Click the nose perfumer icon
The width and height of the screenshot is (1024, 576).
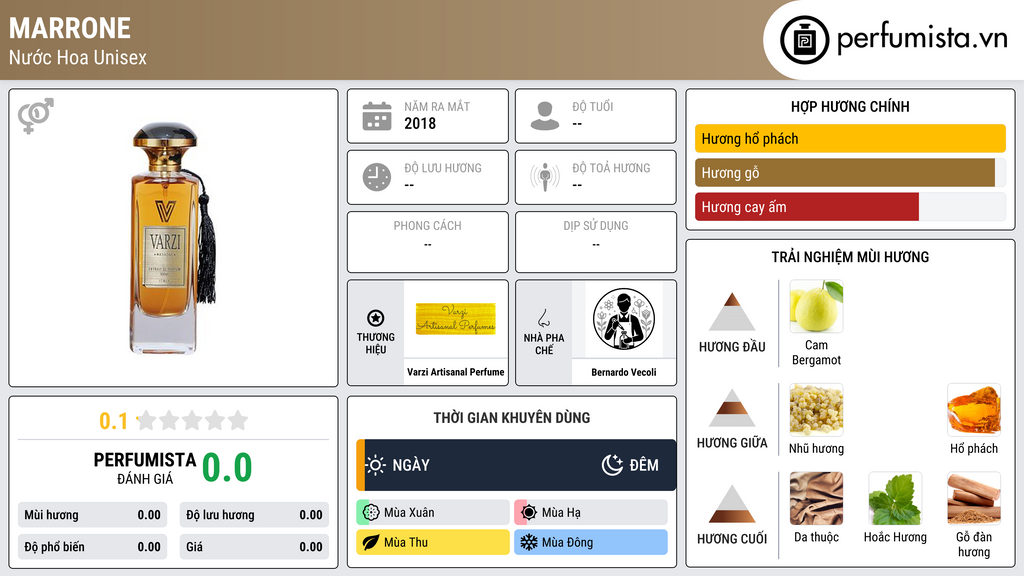pos(543,318)
